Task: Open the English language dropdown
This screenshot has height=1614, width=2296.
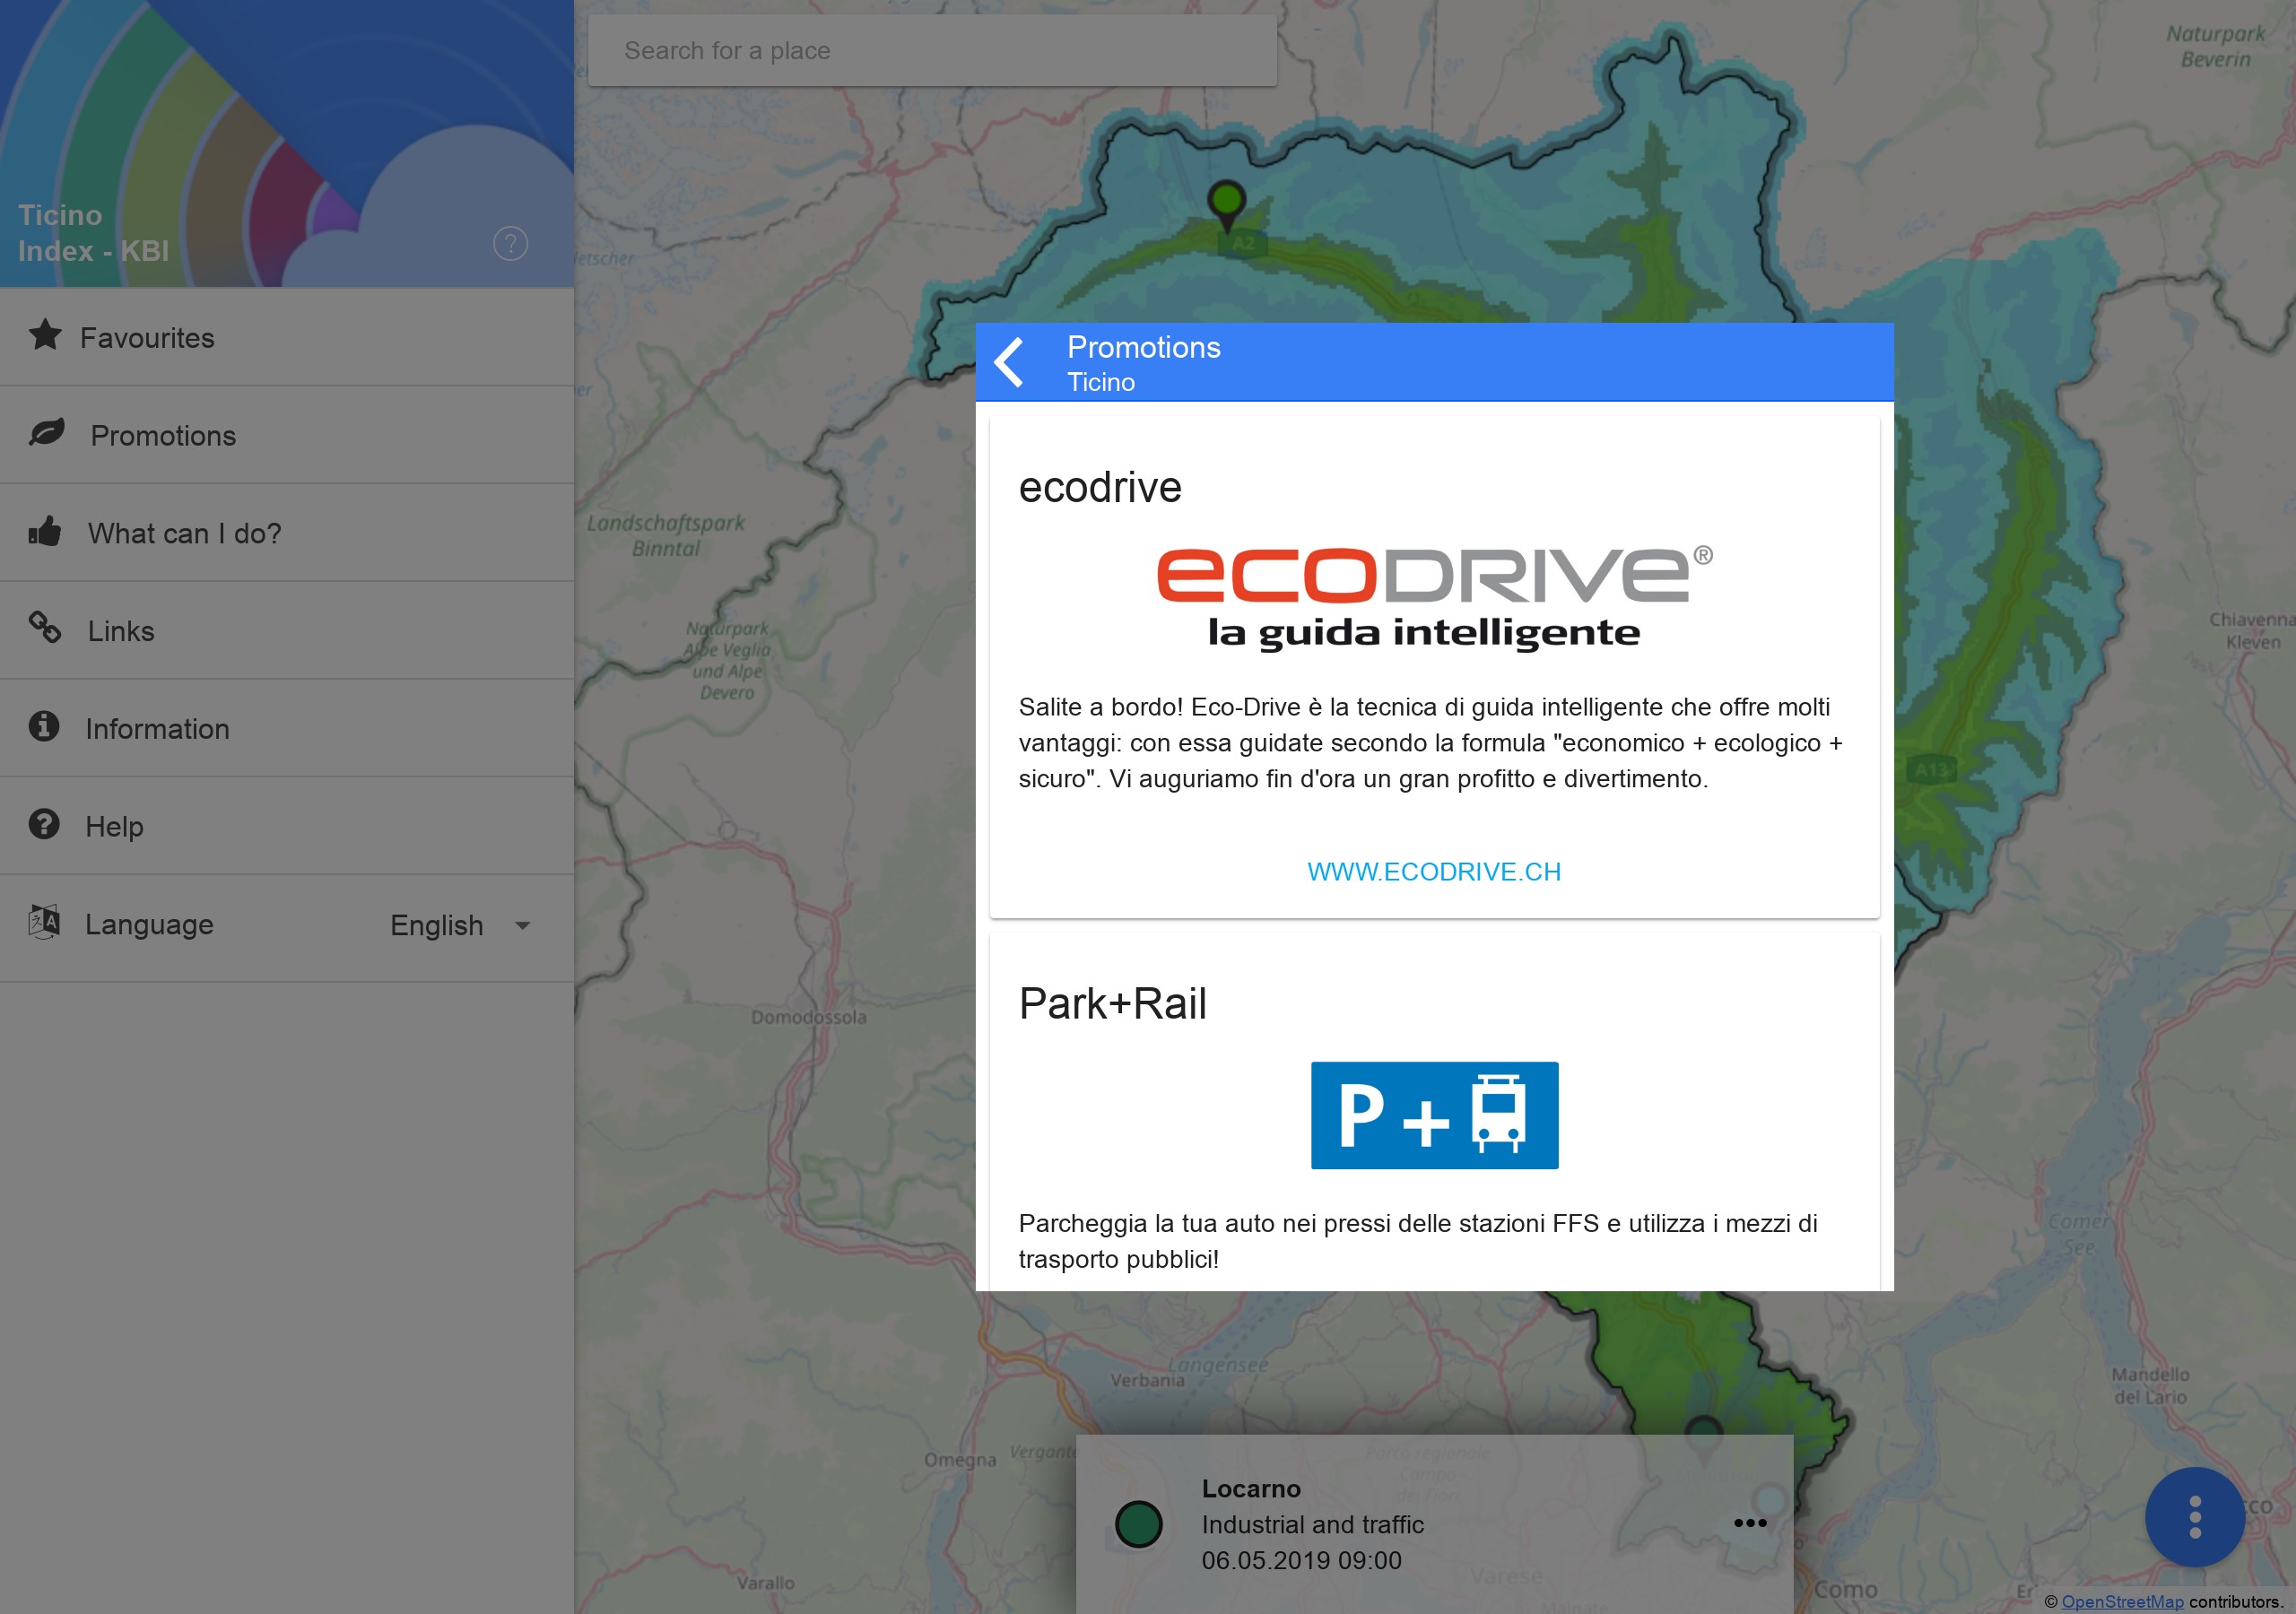Action: pos(437,926)
